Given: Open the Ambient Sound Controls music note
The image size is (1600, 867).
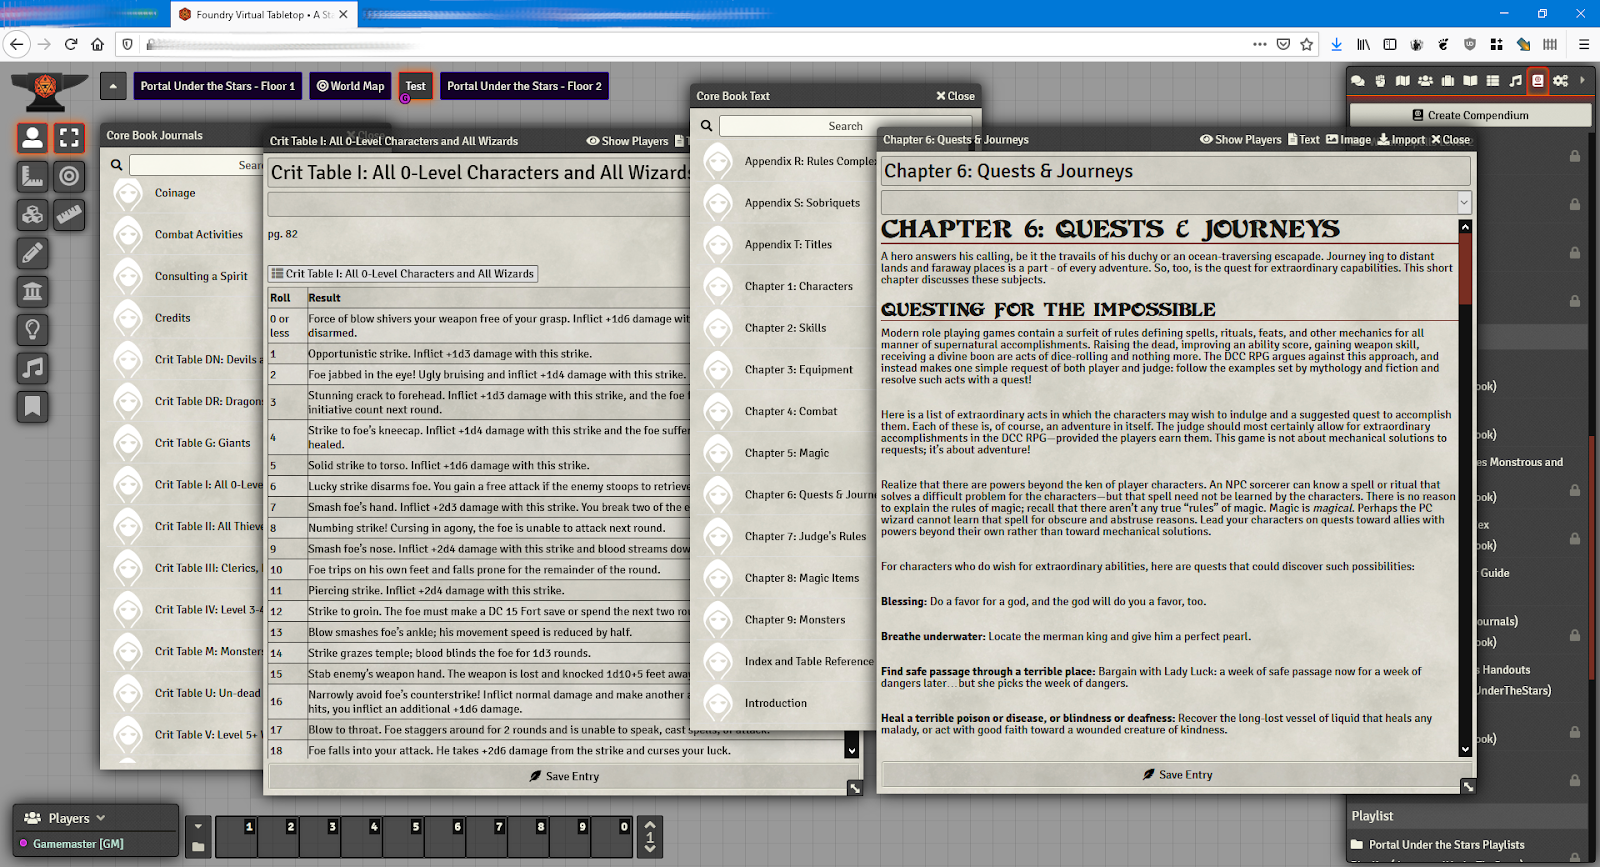Looking at the screenshot, I should 32,368.
